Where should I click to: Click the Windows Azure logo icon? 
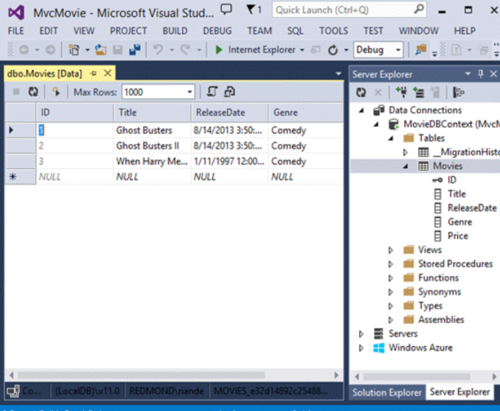click(379, 348)
